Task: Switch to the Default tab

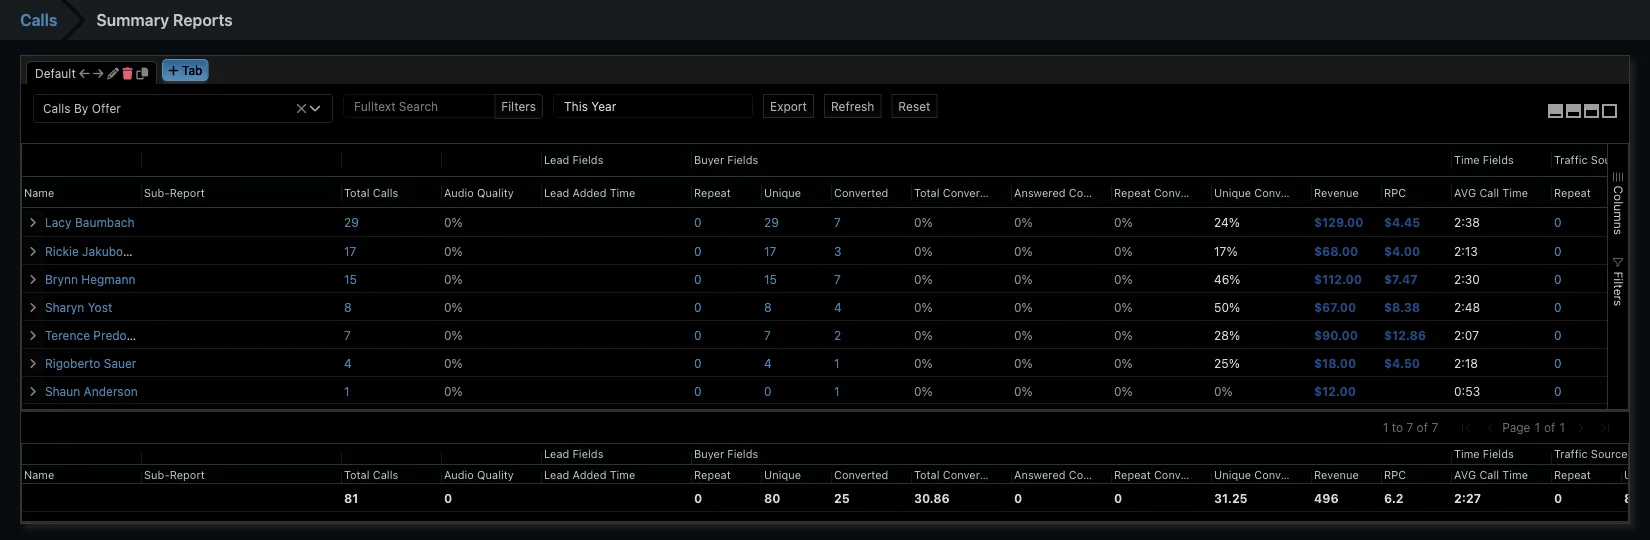Action: (55, 73)
